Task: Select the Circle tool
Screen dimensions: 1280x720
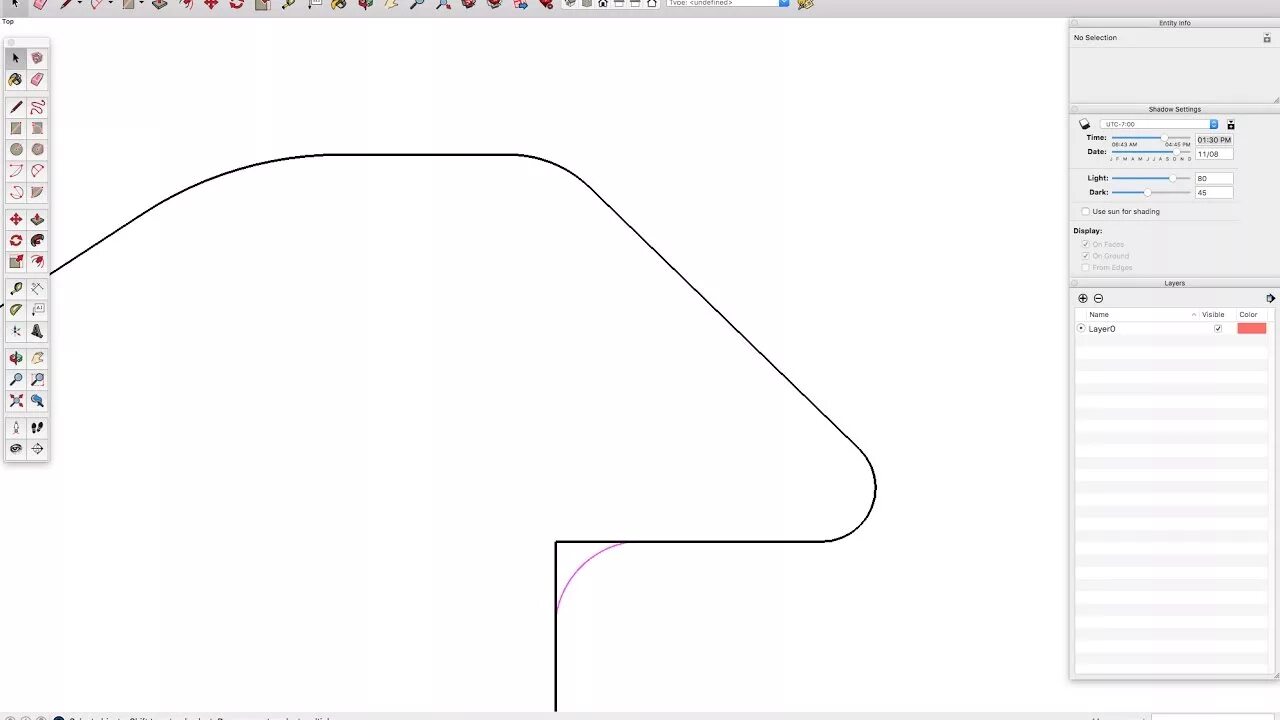Action: (16, 150)
